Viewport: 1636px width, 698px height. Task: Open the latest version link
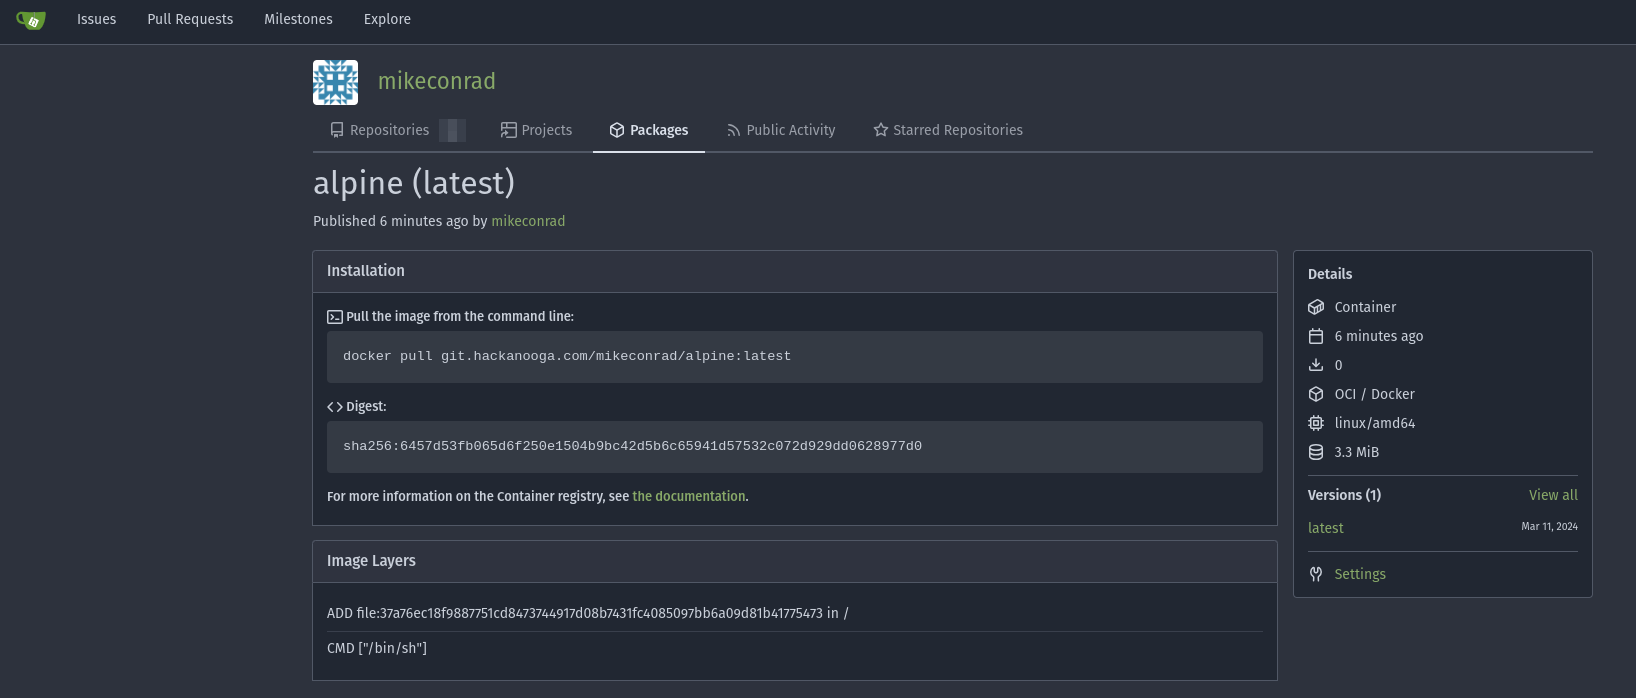point(1325,528)
